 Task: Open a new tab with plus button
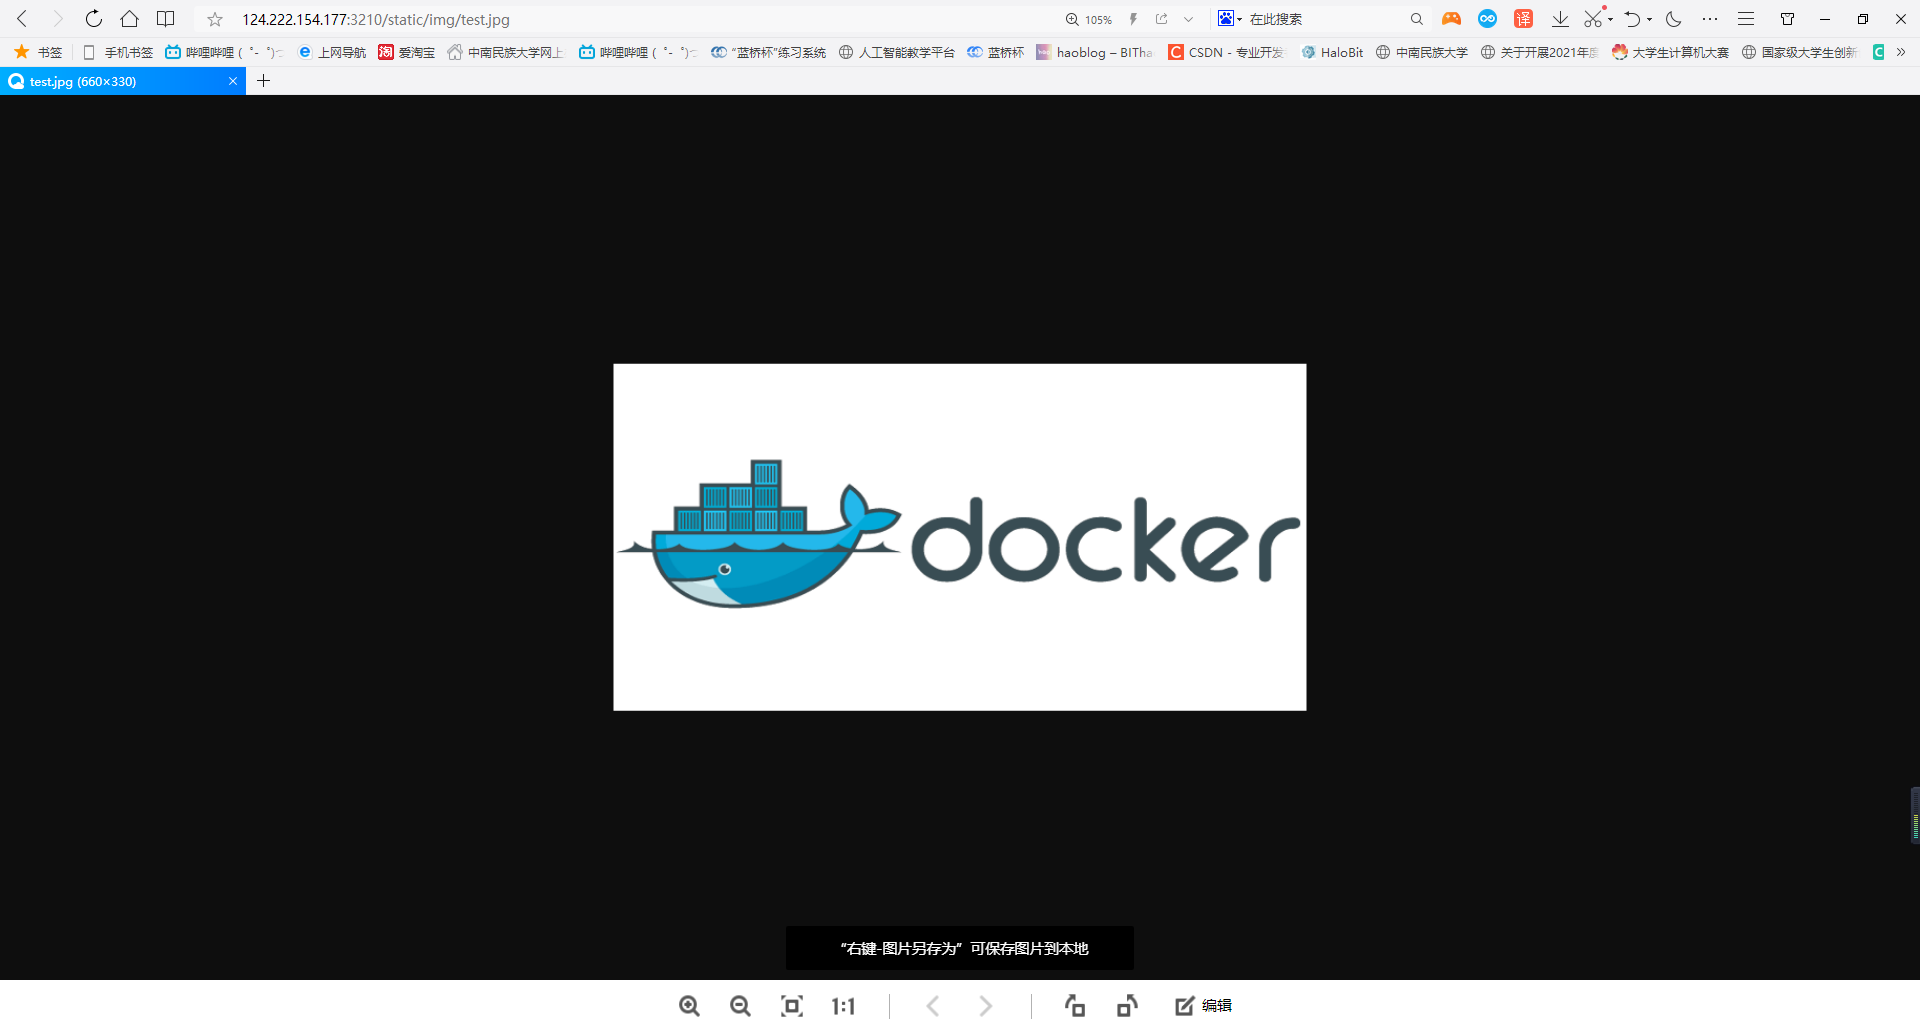click(264, 81)
